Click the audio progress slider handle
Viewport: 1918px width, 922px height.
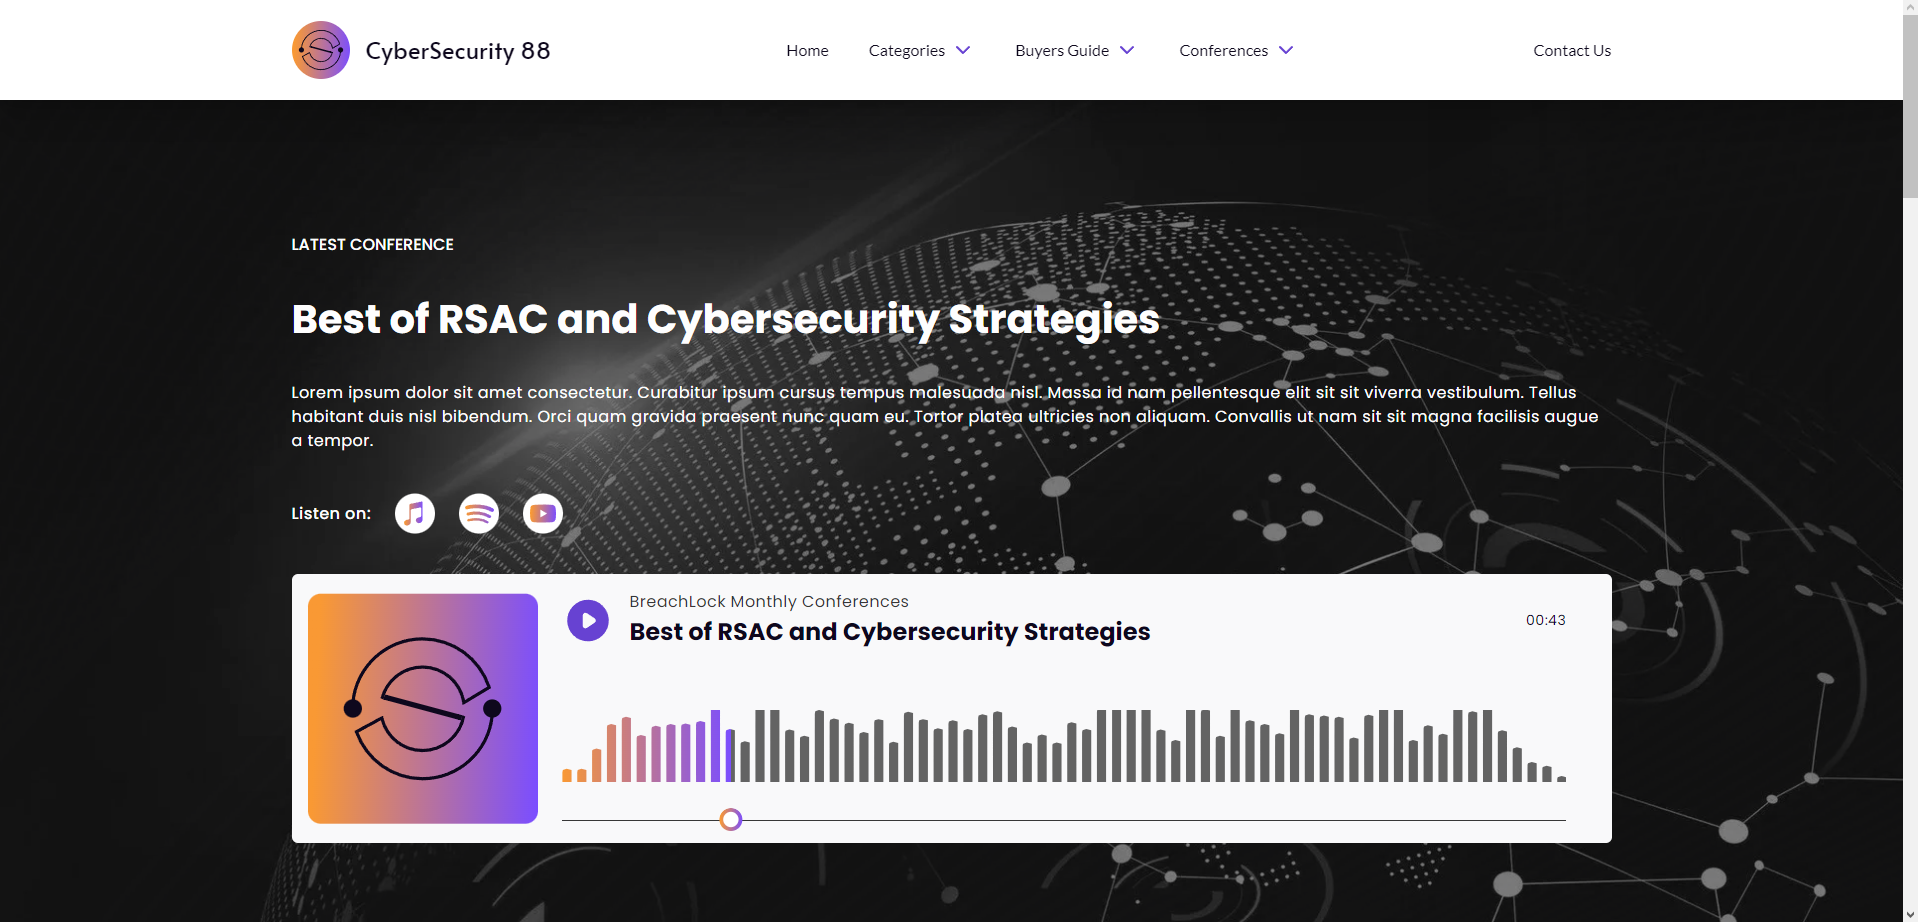pos(731,820)
